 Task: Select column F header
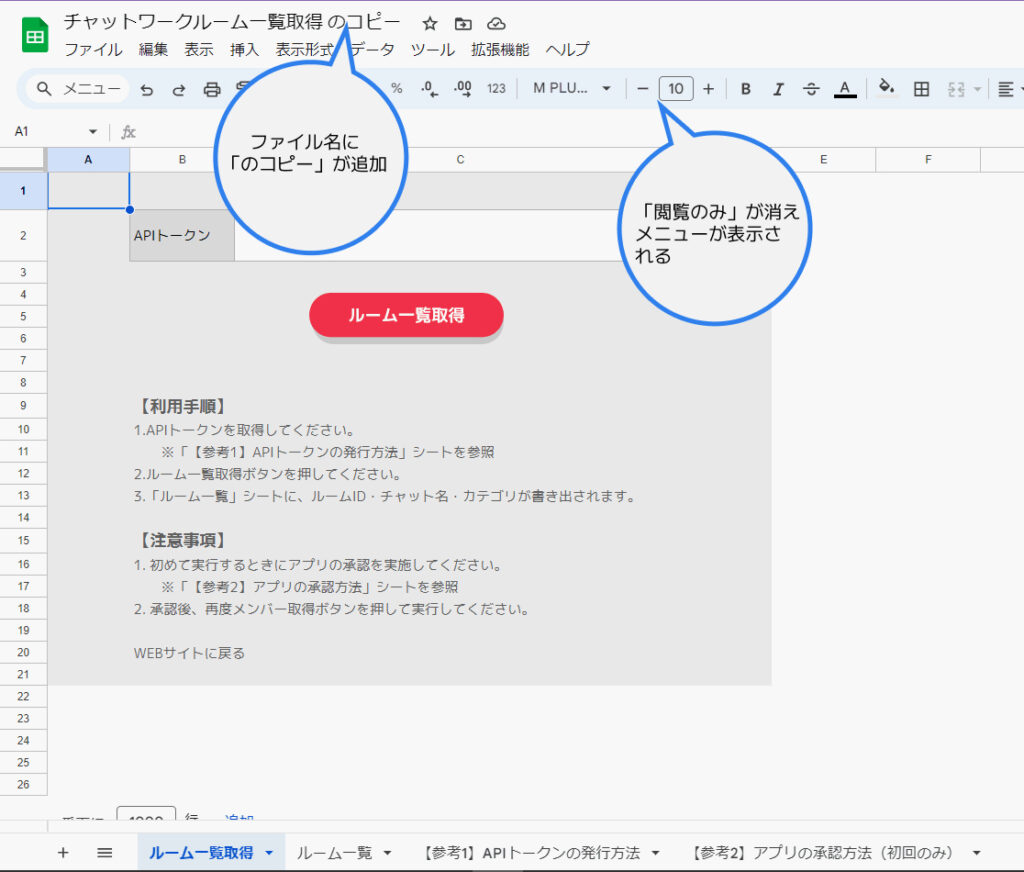(928, 159)
